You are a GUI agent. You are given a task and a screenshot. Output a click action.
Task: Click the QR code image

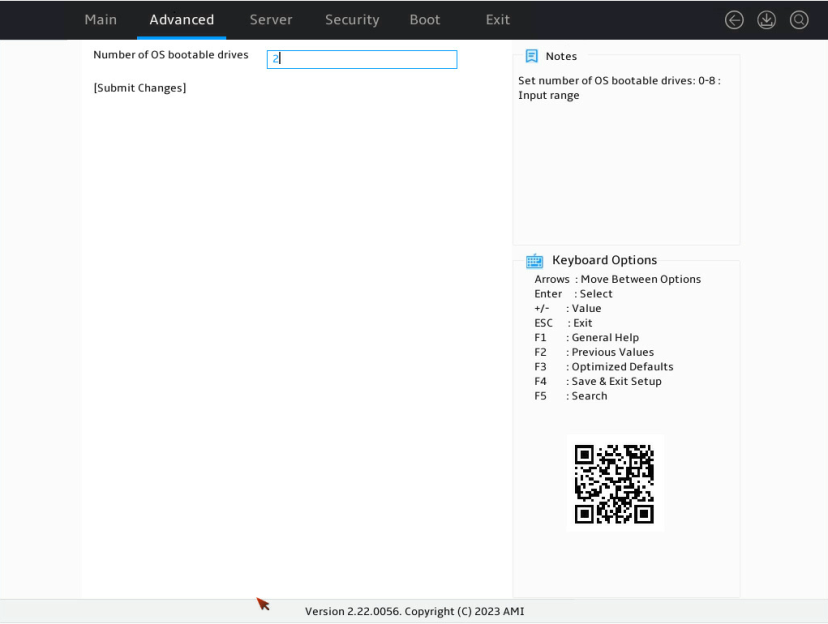pyautogui.click(x=614, y=484)
